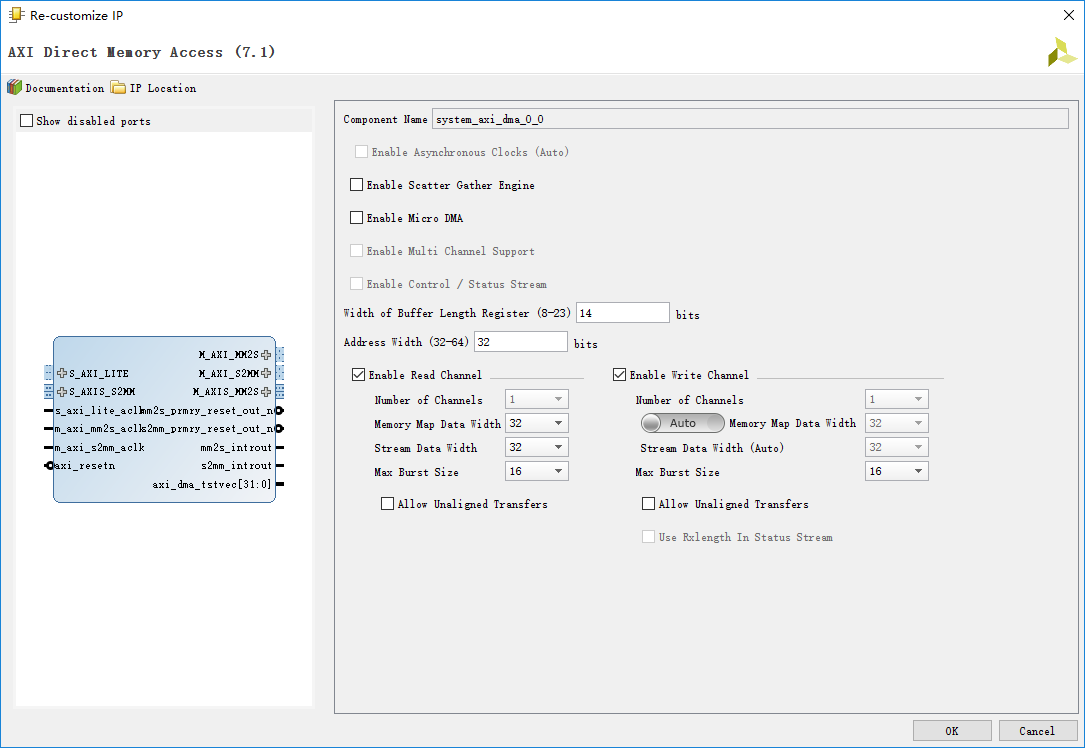Tick the Enable Micro DMA checkbox
The height and width of the screenshot is (748, 1085).
(x=356, y=218)
